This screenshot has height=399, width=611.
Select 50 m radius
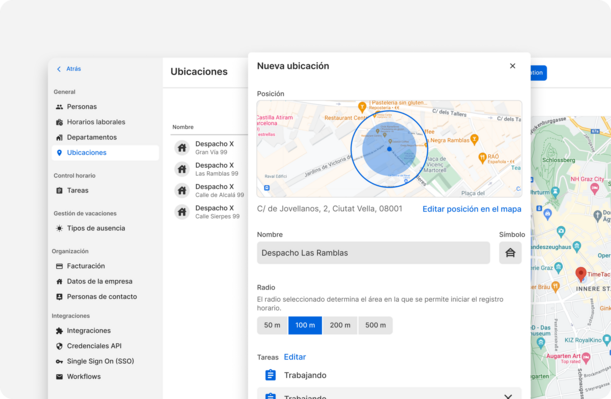(x=272, y=325)
